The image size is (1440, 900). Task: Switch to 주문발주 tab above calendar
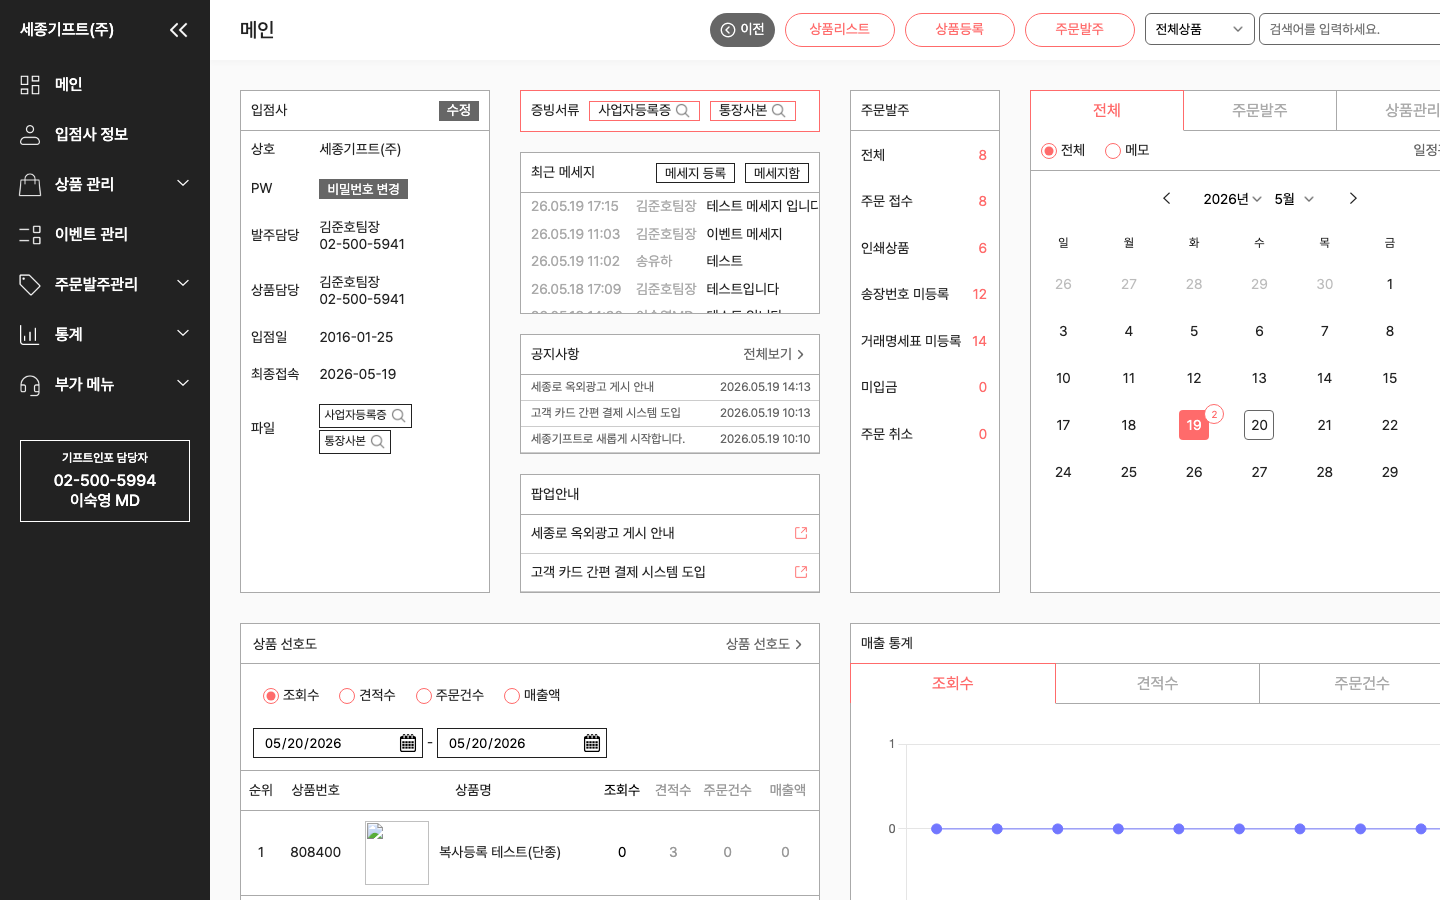point(1260,110)
